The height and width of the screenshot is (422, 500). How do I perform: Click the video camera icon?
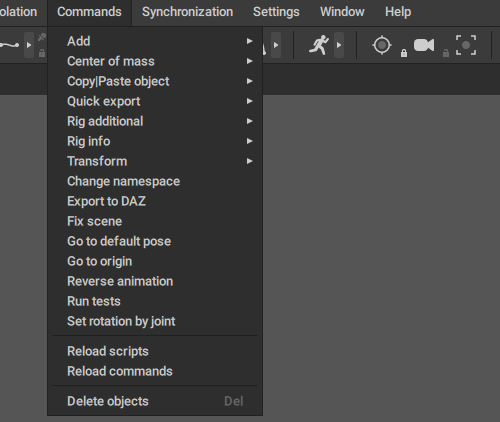coord(424,45)
